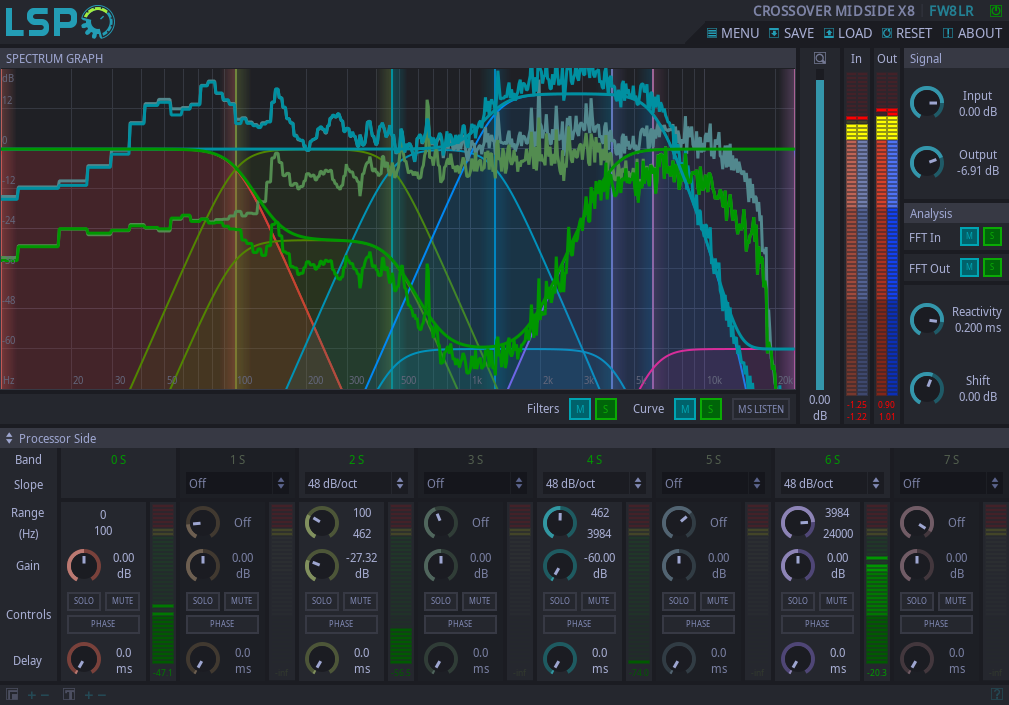Click the minus beside the UI scaling icon

[x=45, y=695]
